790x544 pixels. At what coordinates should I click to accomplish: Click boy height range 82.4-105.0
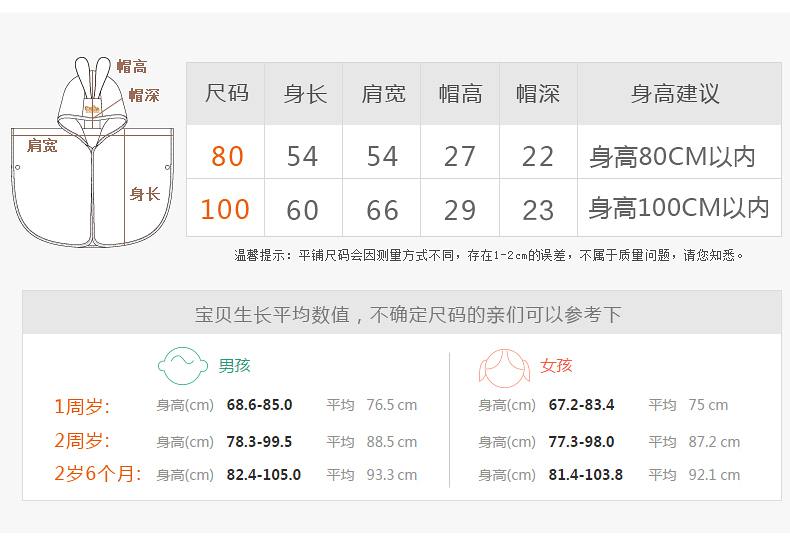[264, 474]
